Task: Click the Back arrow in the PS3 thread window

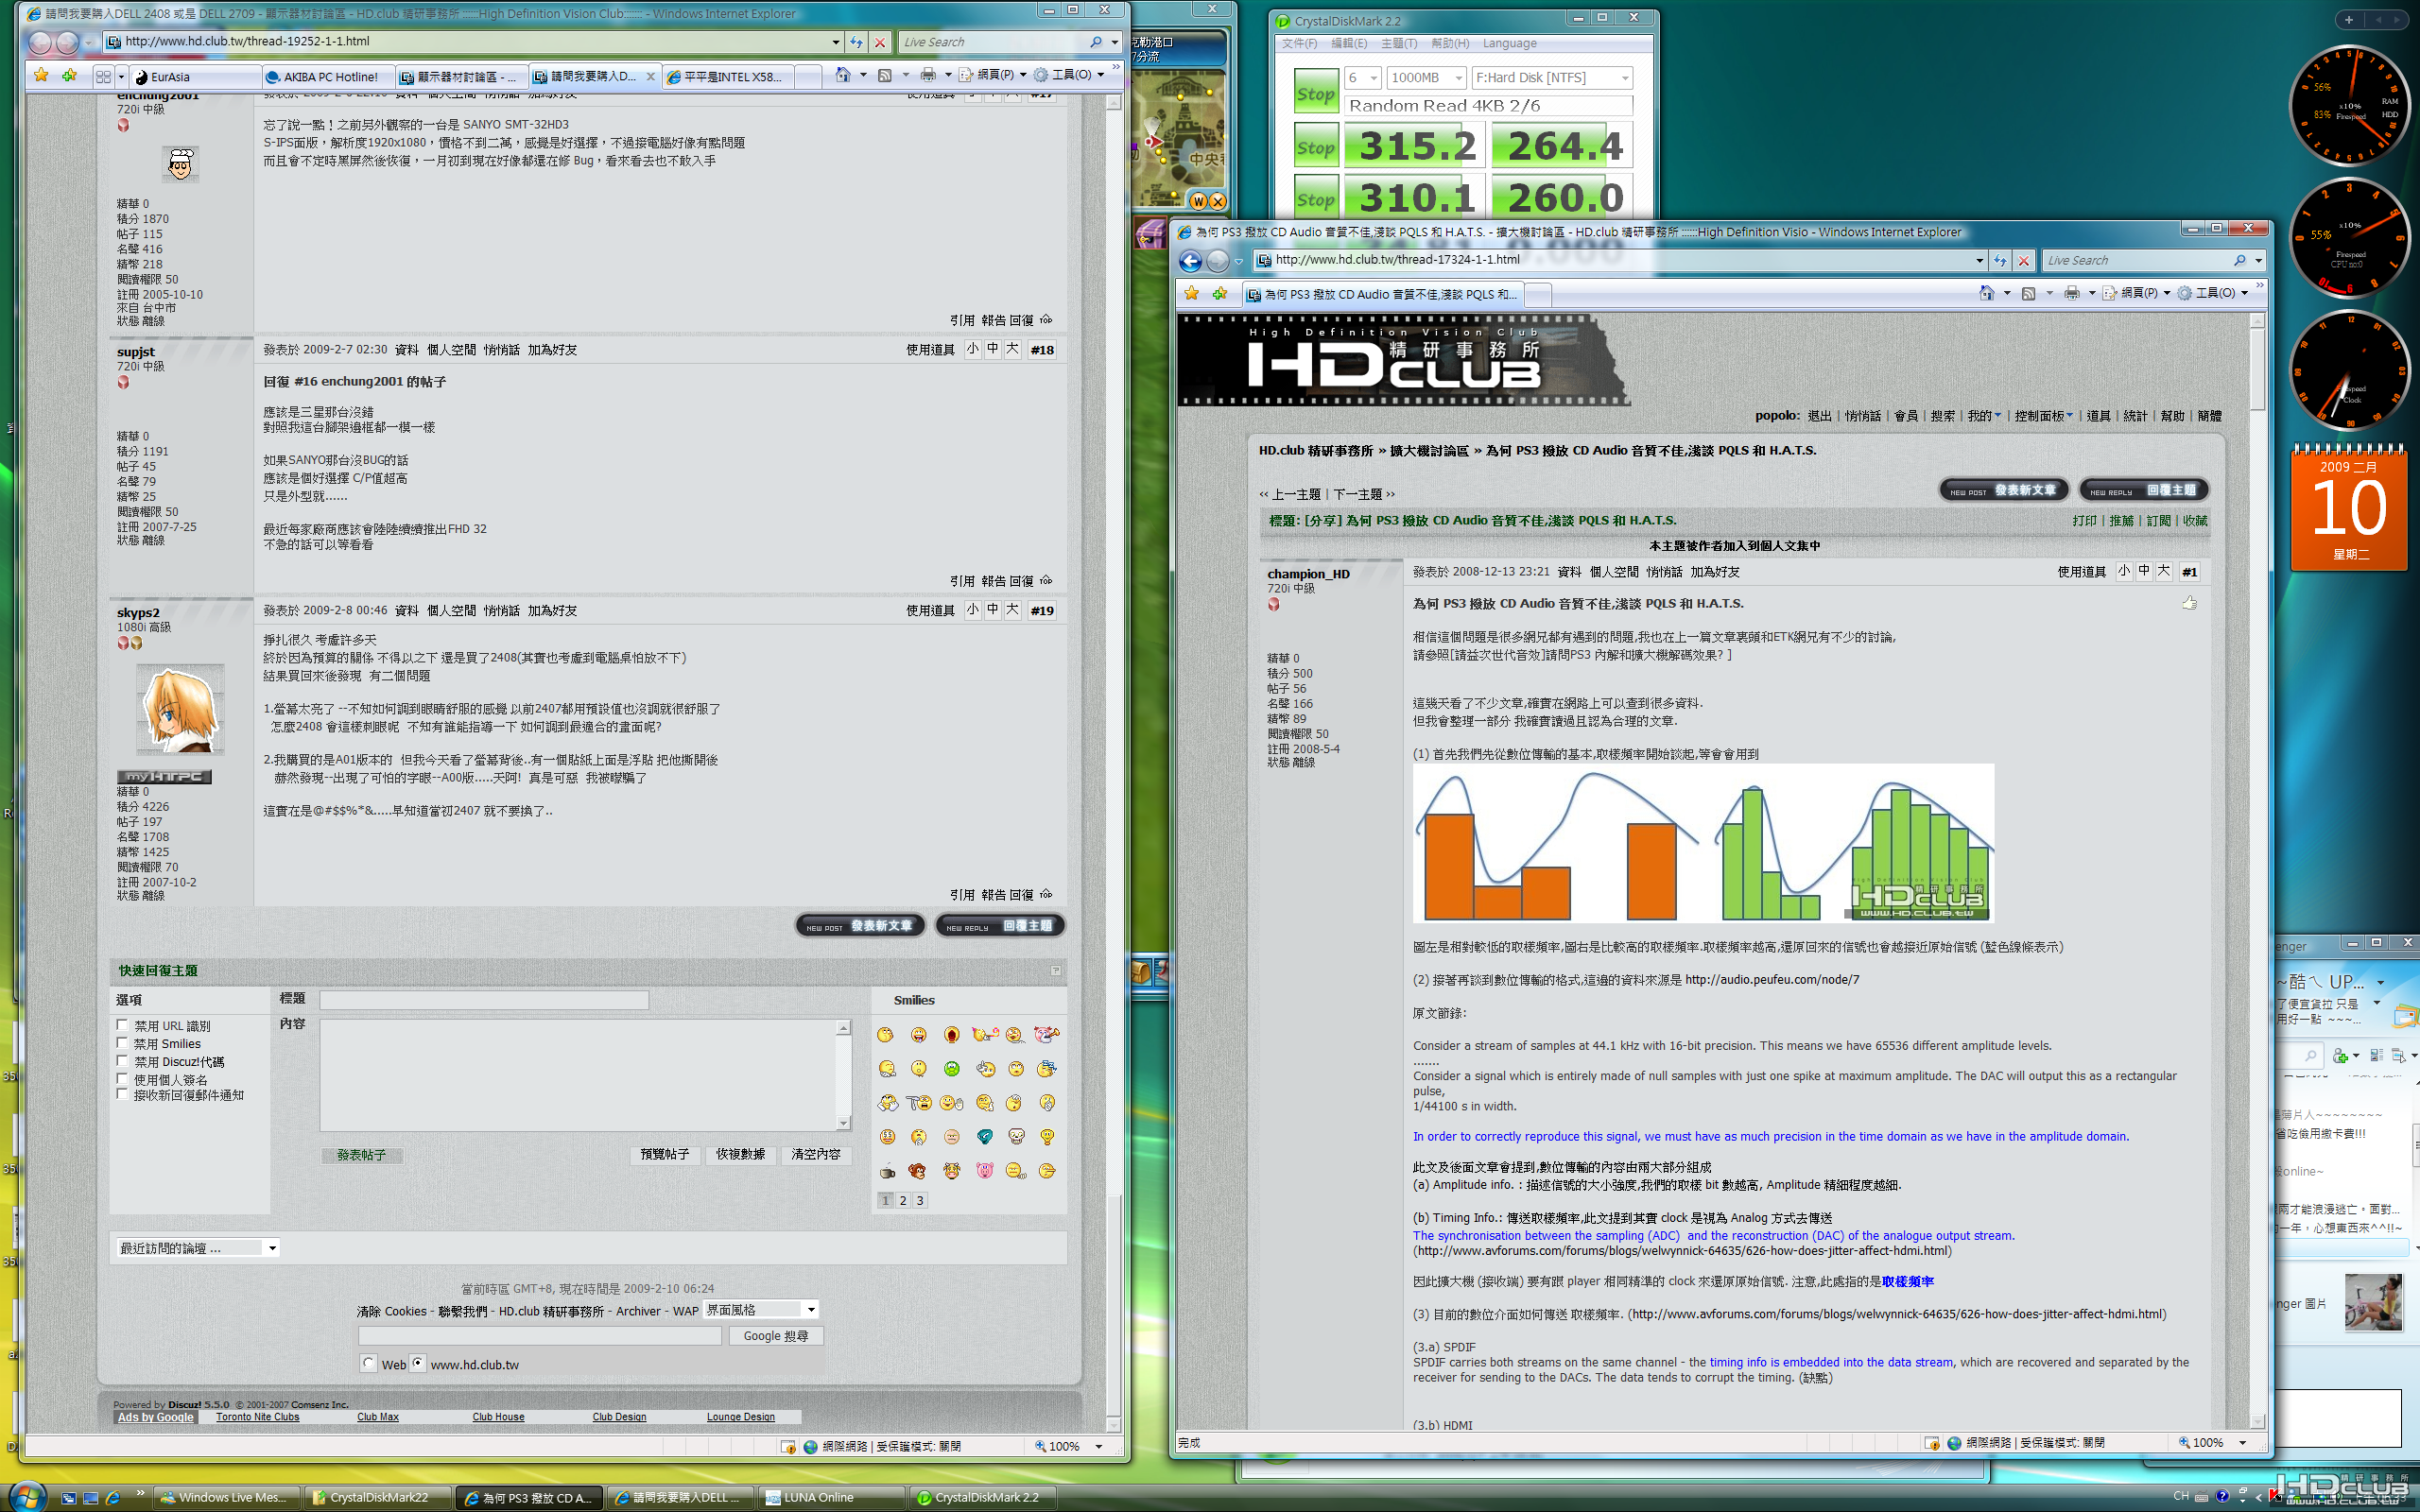Action: click(x=1190, y=261)
